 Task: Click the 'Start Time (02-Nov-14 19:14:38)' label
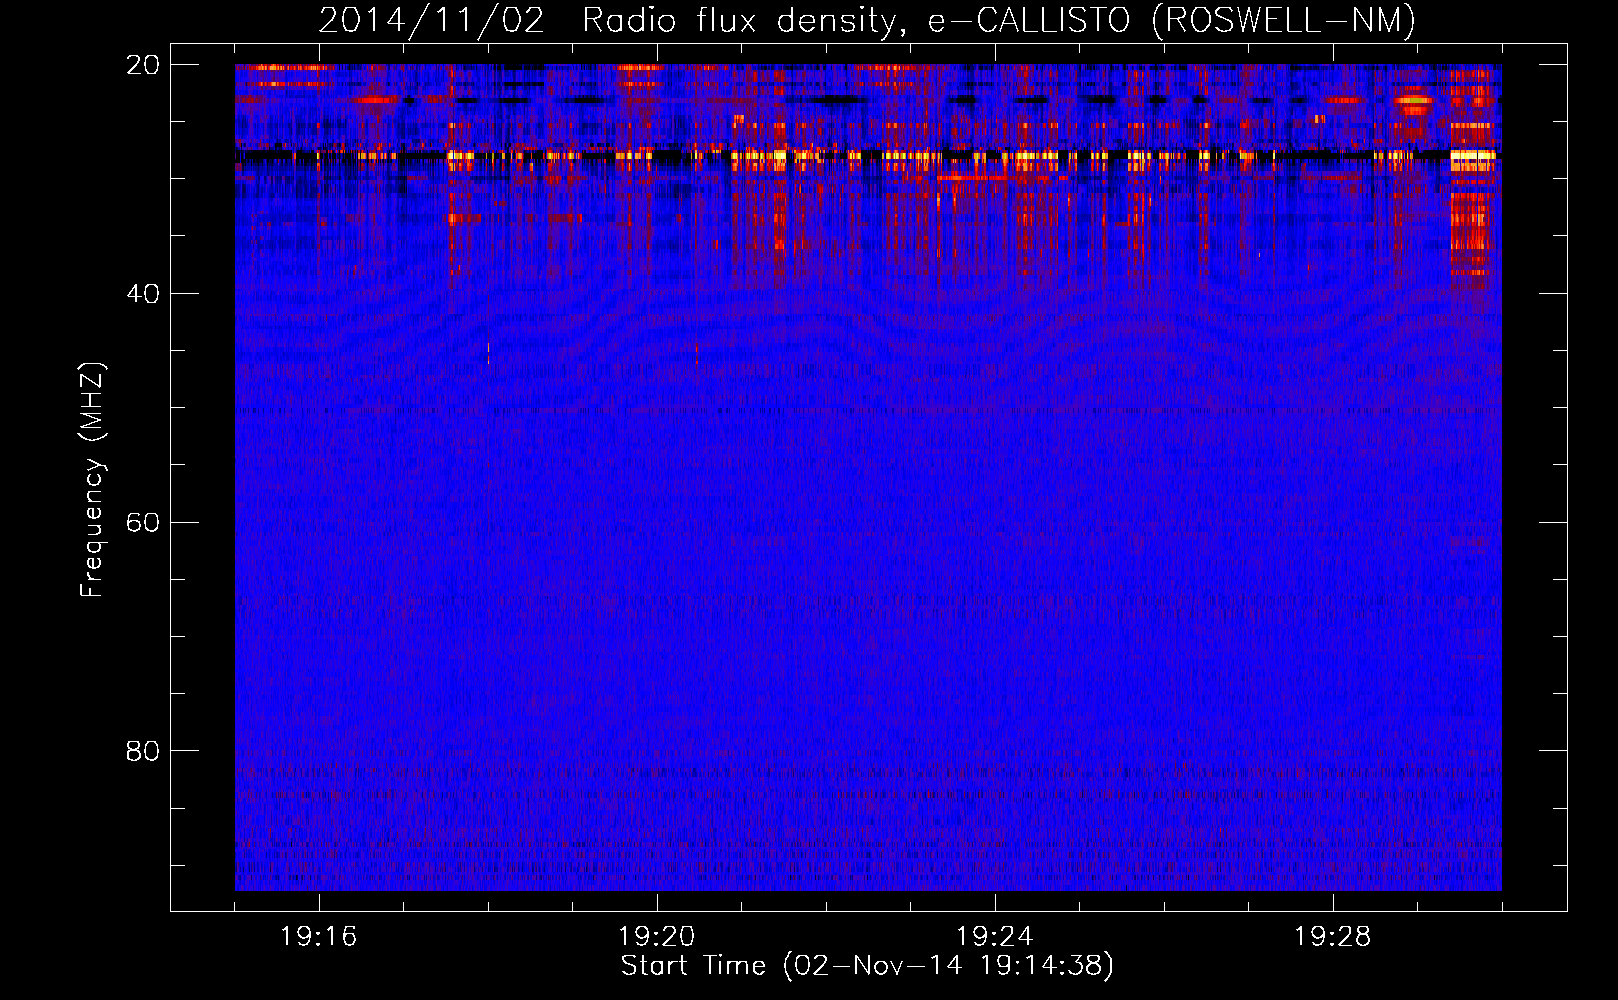[x=867, y=966]
